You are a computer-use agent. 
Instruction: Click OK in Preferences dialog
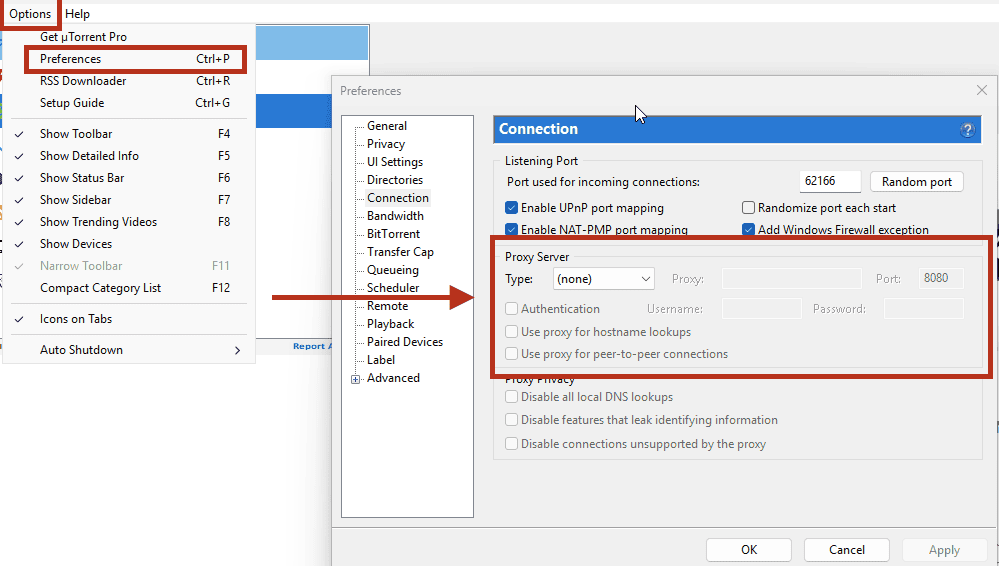[749, 549]
